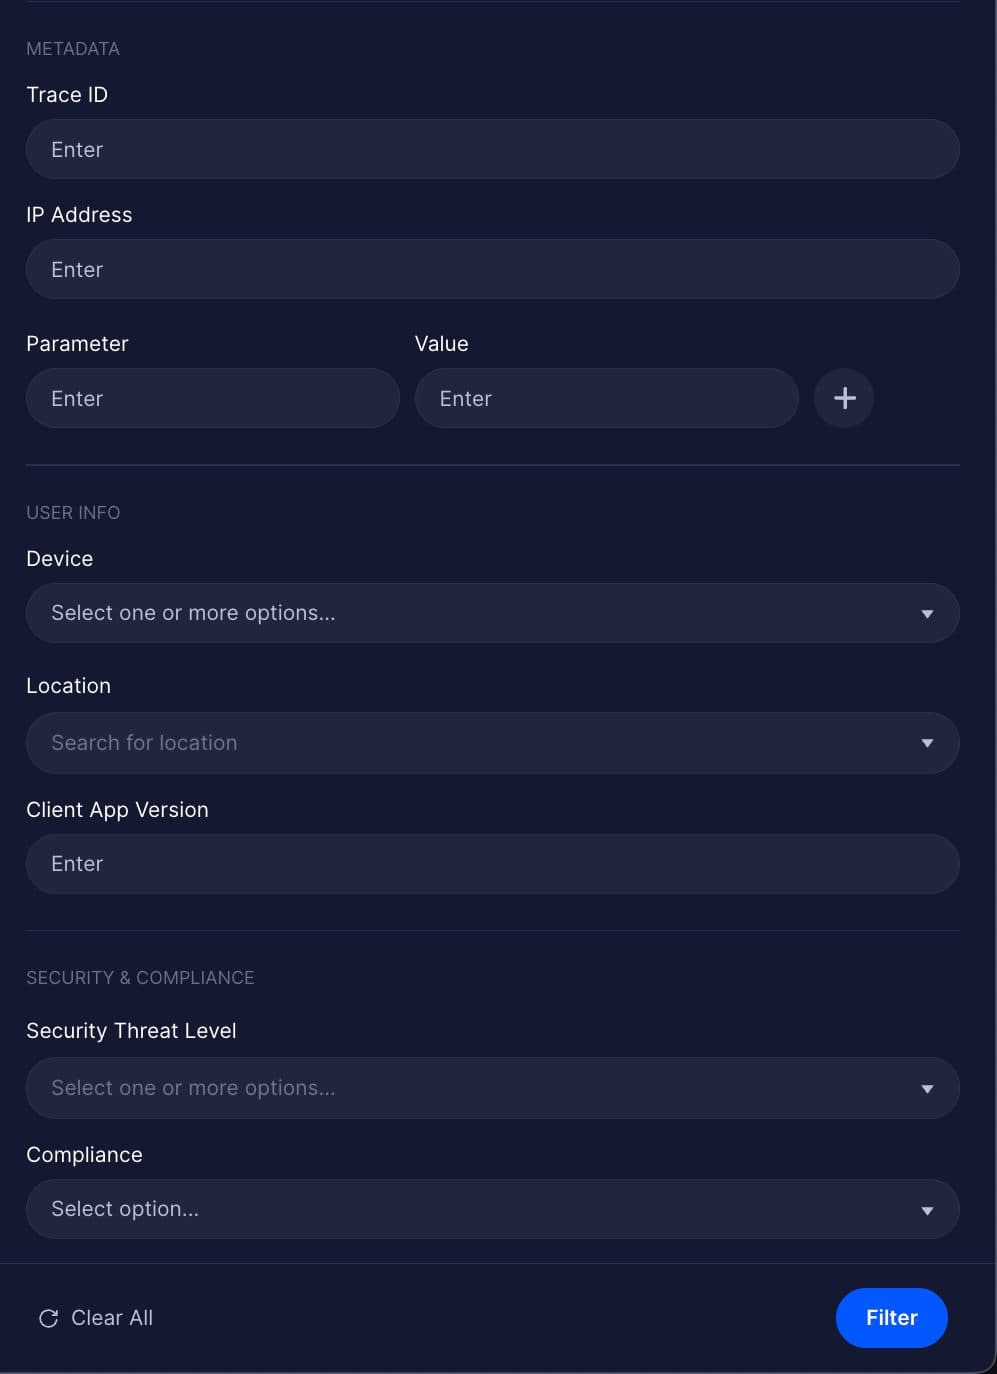
Task: Click the Parameter text field
Action: pyautogui.click(x=212, y=398)
